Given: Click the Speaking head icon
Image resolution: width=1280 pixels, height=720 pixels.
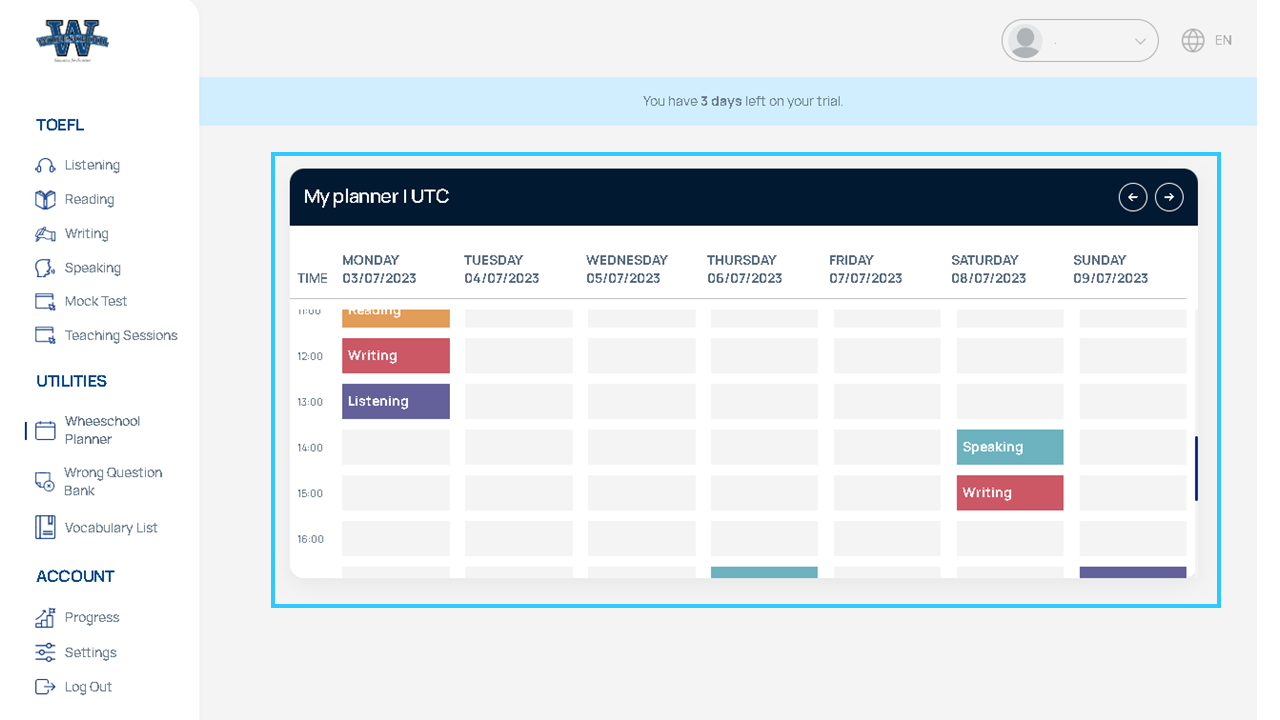Looking at the screenshot, I should pyautogui.click(x=45, y=268).
